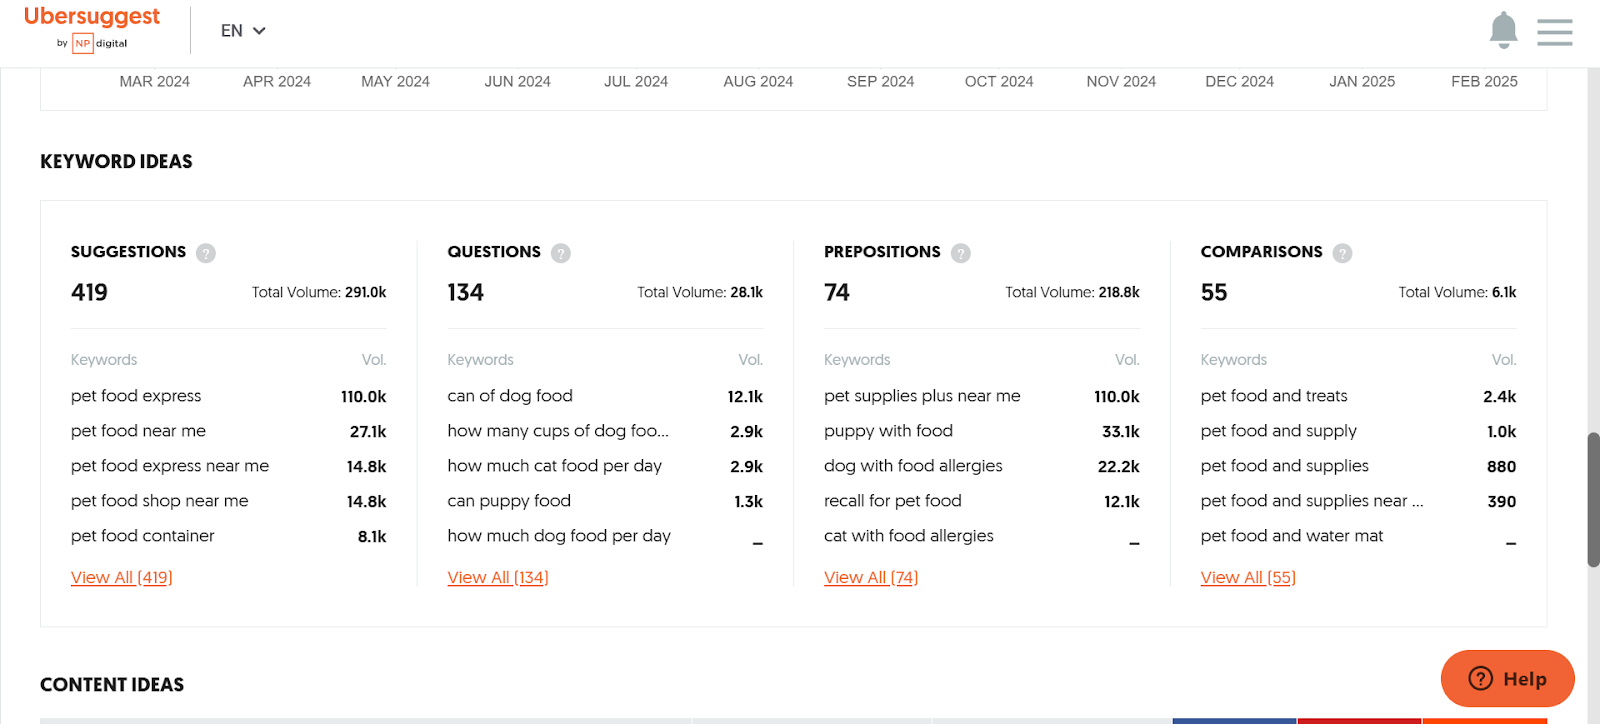Image resolution: width=1600 pixels, height=724 pixels.
Task: Click the 'pet food container' keyword
Action: (143, 536)
